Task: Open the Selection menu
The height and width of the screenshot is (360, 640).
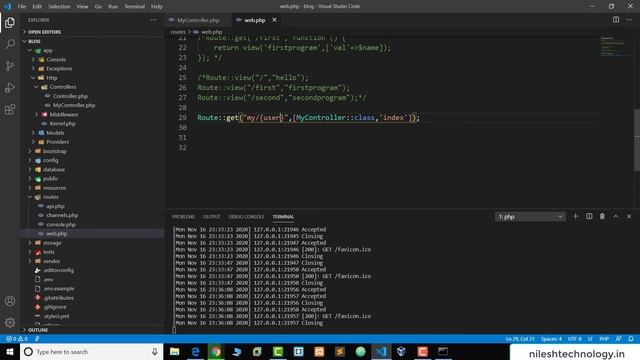Action: 59,7
